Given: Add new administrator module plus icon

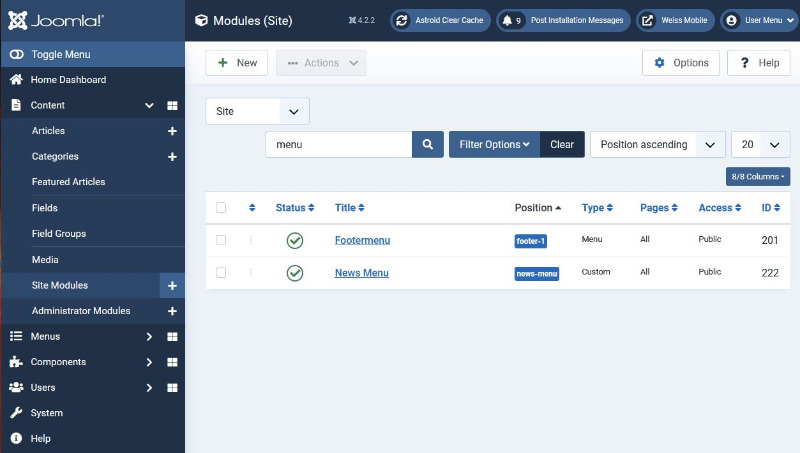Looking at the screenshot, I should pyautogui.click(x=172, y=311).
